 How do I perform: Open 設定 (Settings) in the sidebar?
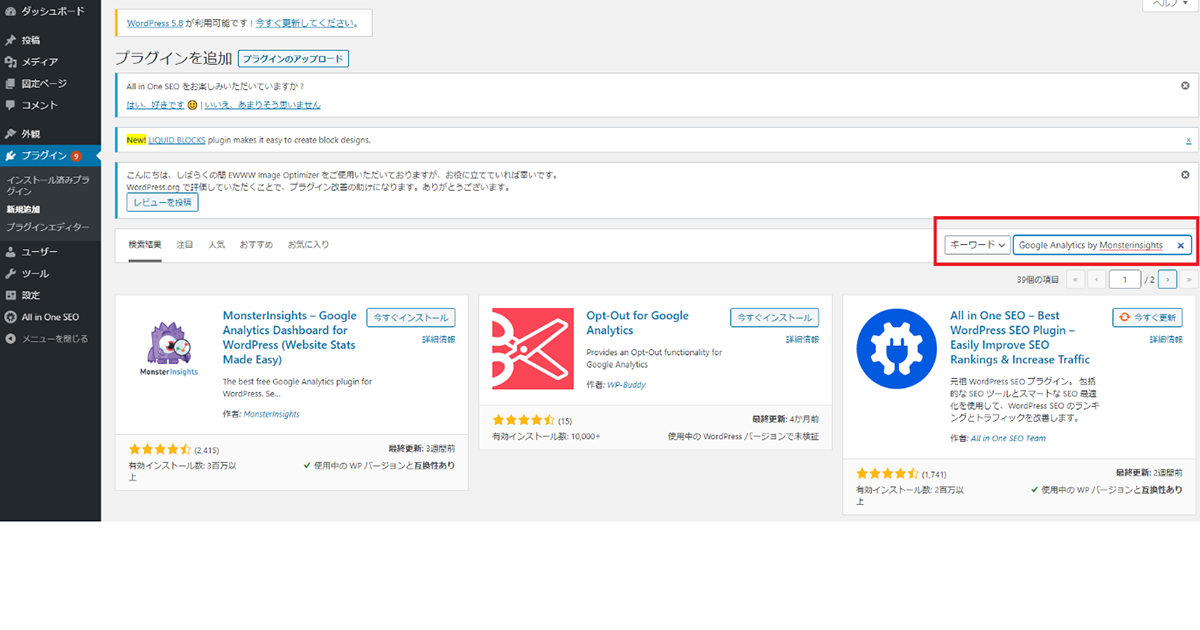point(12,295)
